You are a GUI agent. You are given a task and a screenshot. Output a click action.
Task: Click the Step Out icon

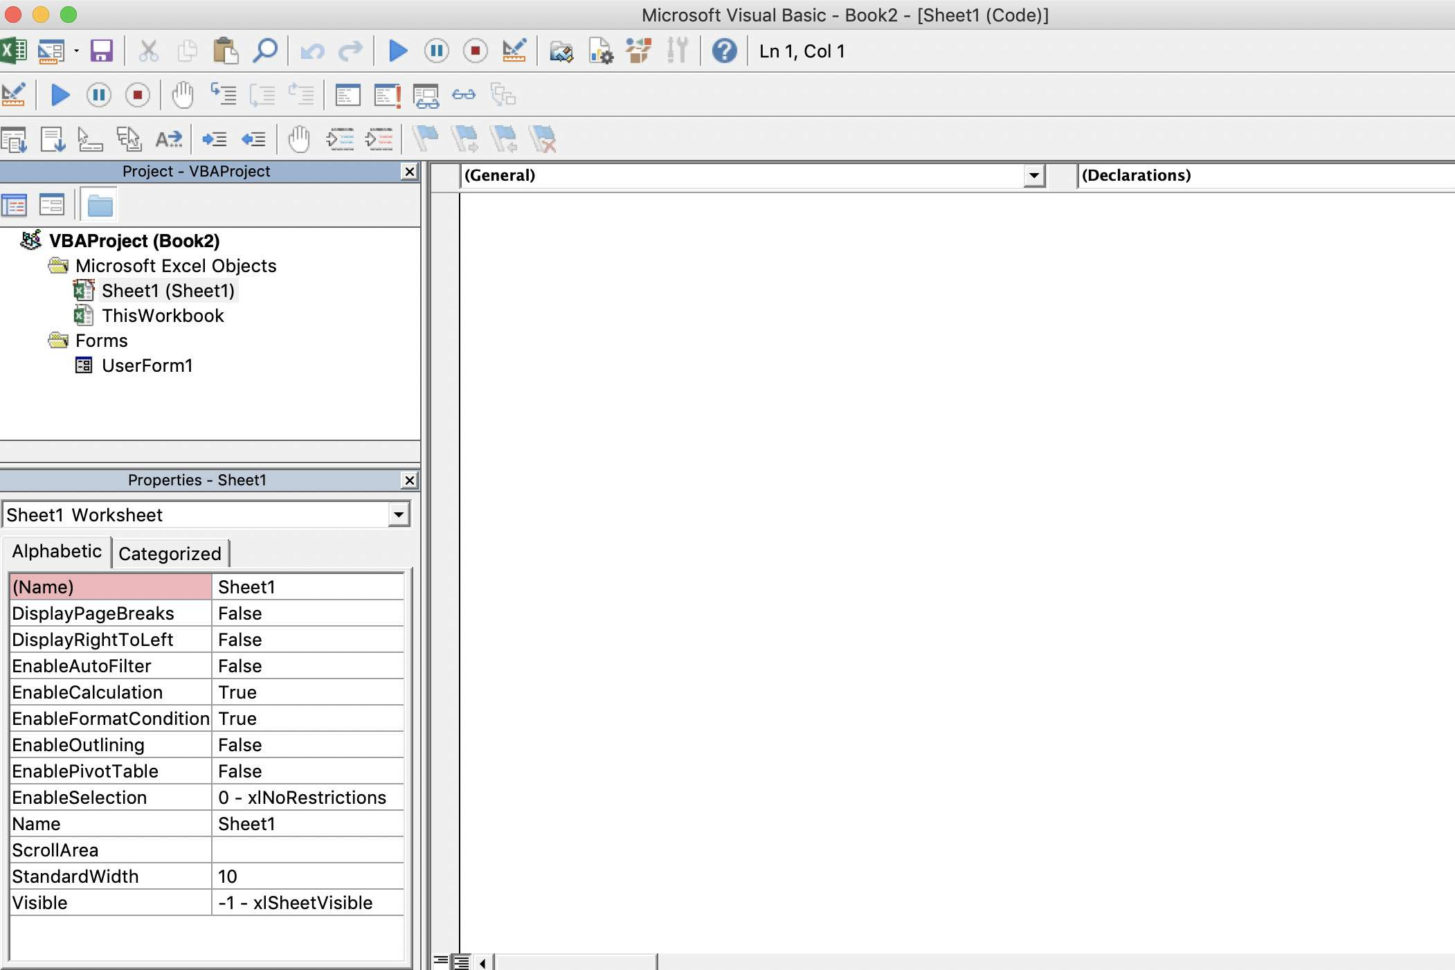[x=301, y=95]
